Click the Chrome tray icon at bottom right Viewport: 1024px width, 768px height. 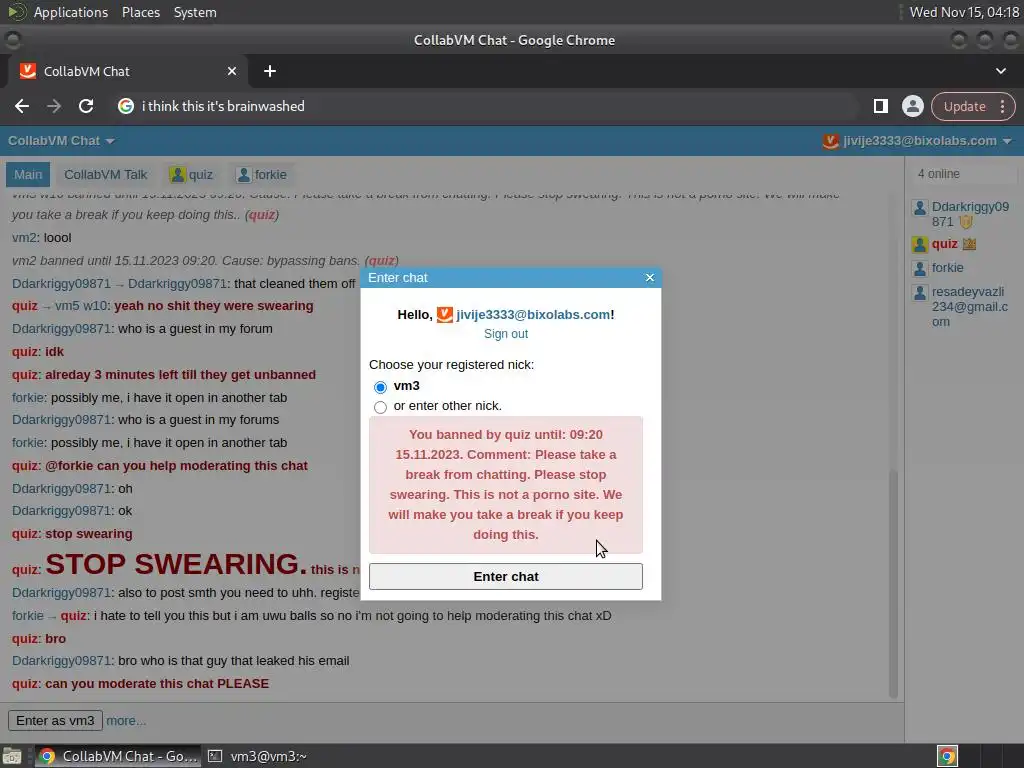pos(947,756)
